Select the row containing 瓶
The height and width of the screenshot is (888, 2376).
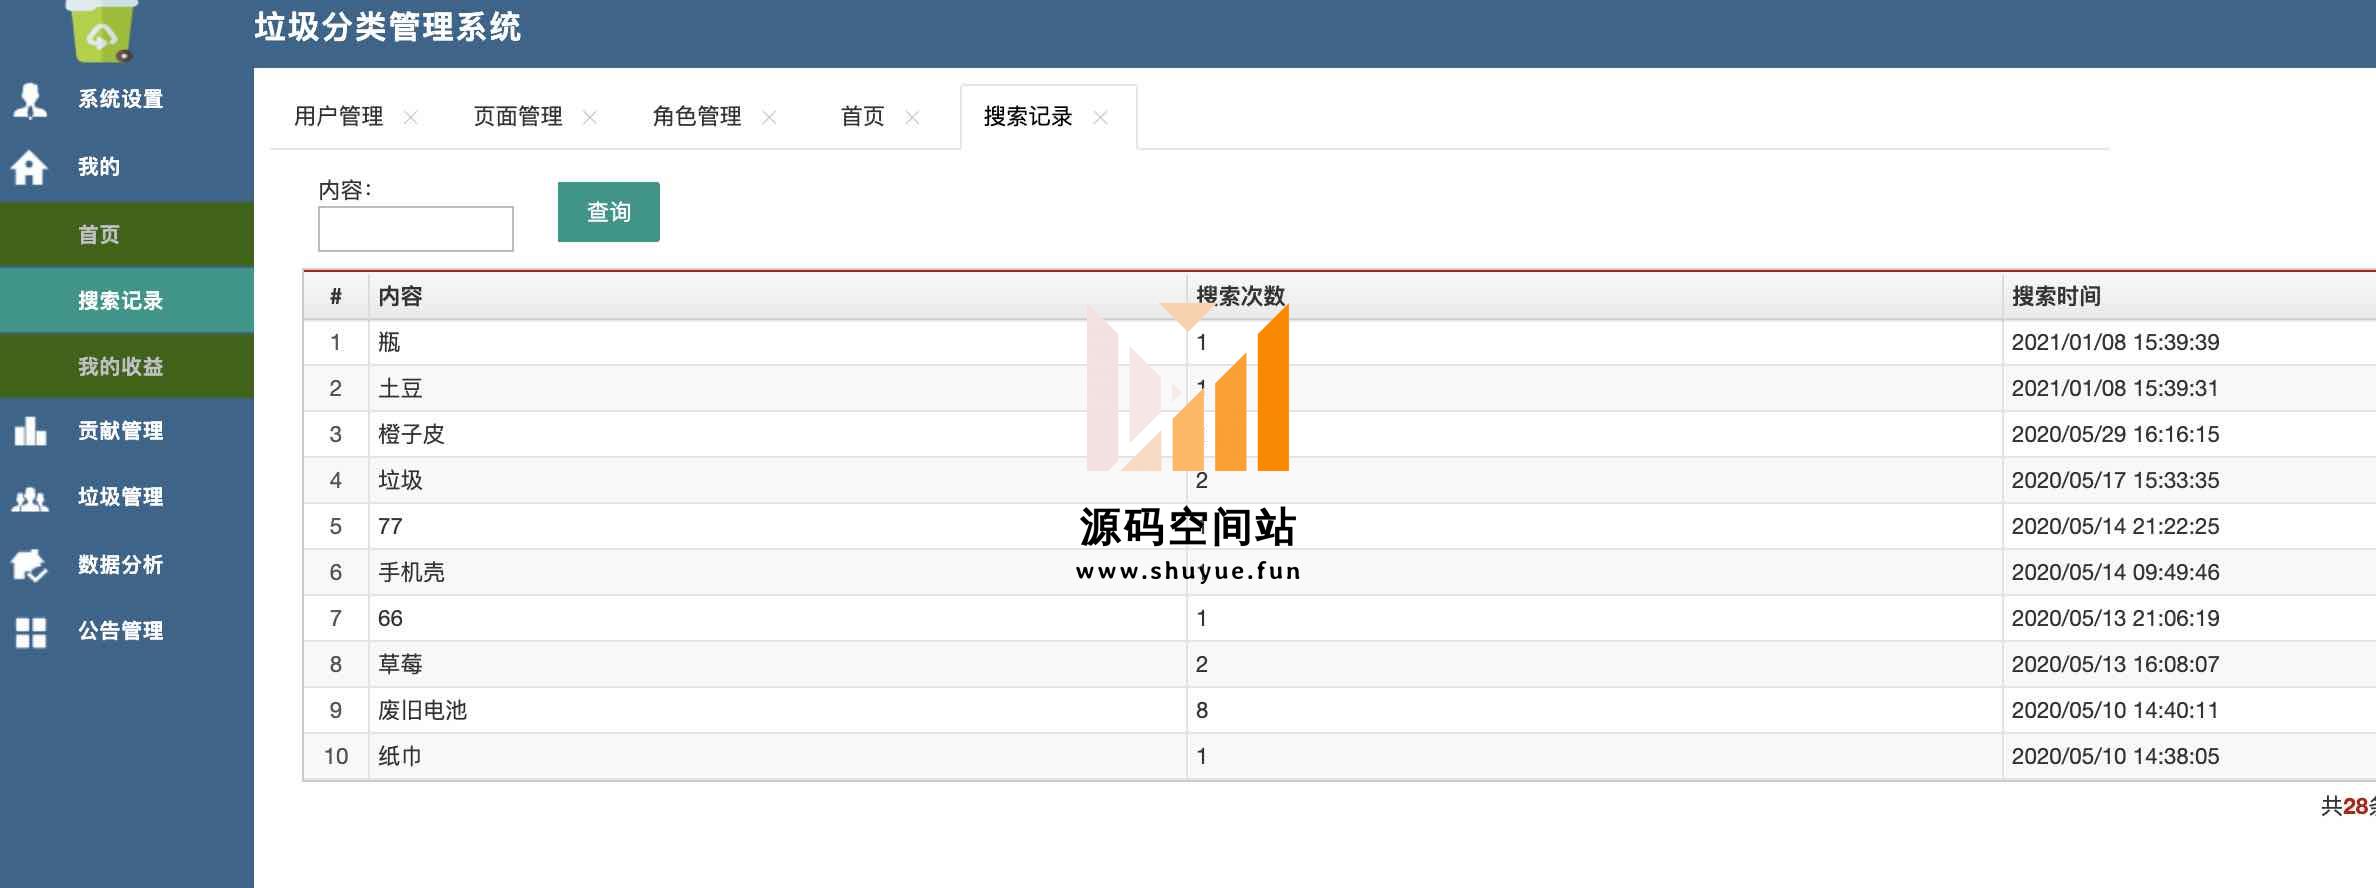point(1339,343)
